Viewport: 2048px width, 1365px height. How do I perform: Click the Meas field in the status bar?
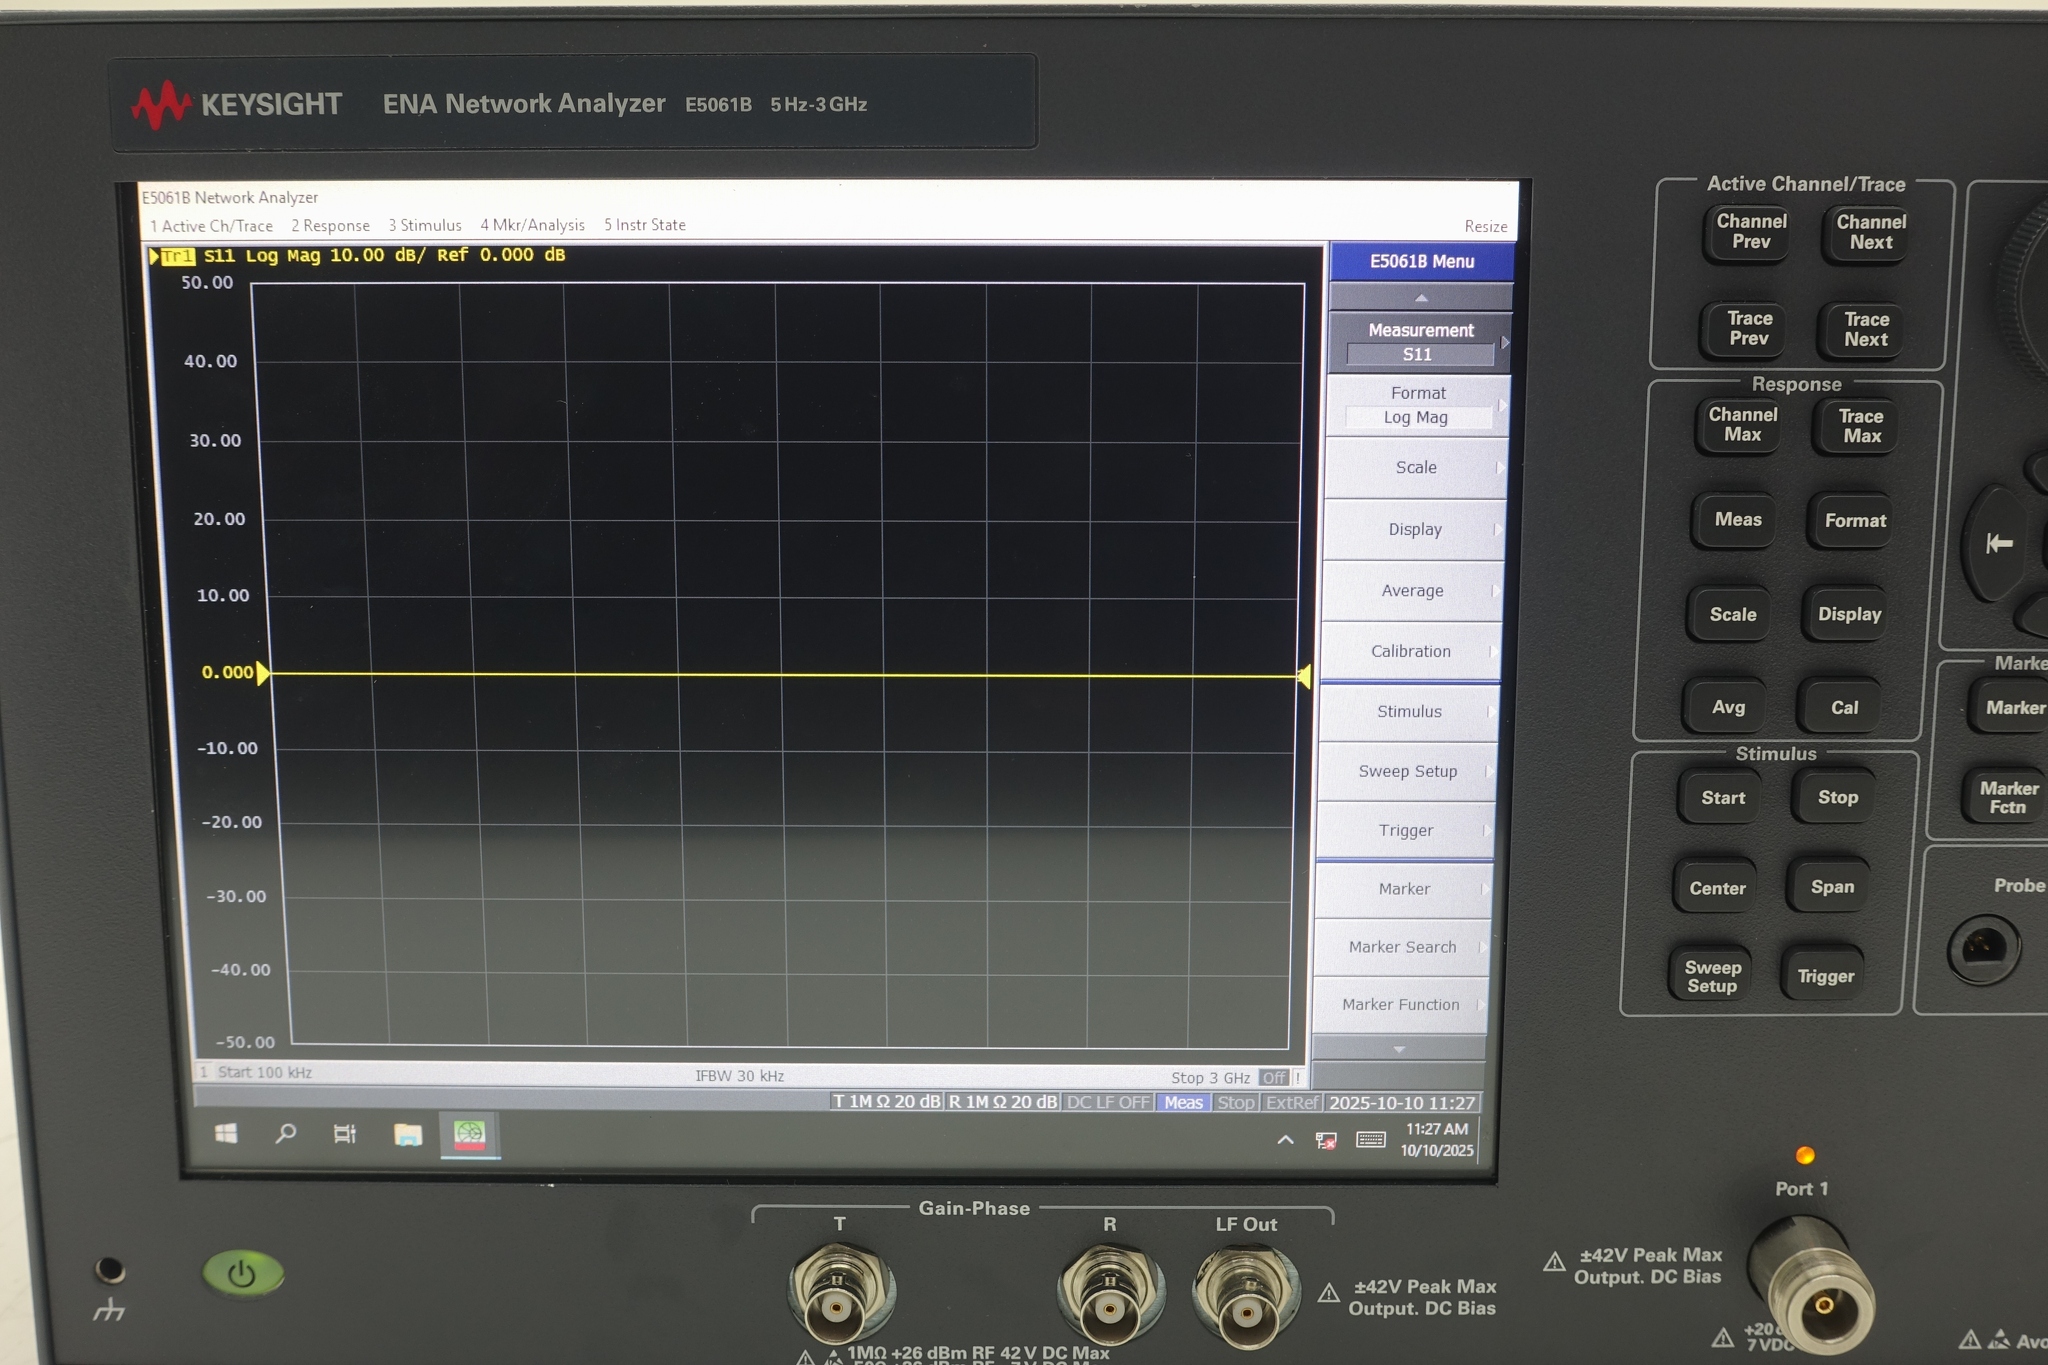pos(1183,1102)
